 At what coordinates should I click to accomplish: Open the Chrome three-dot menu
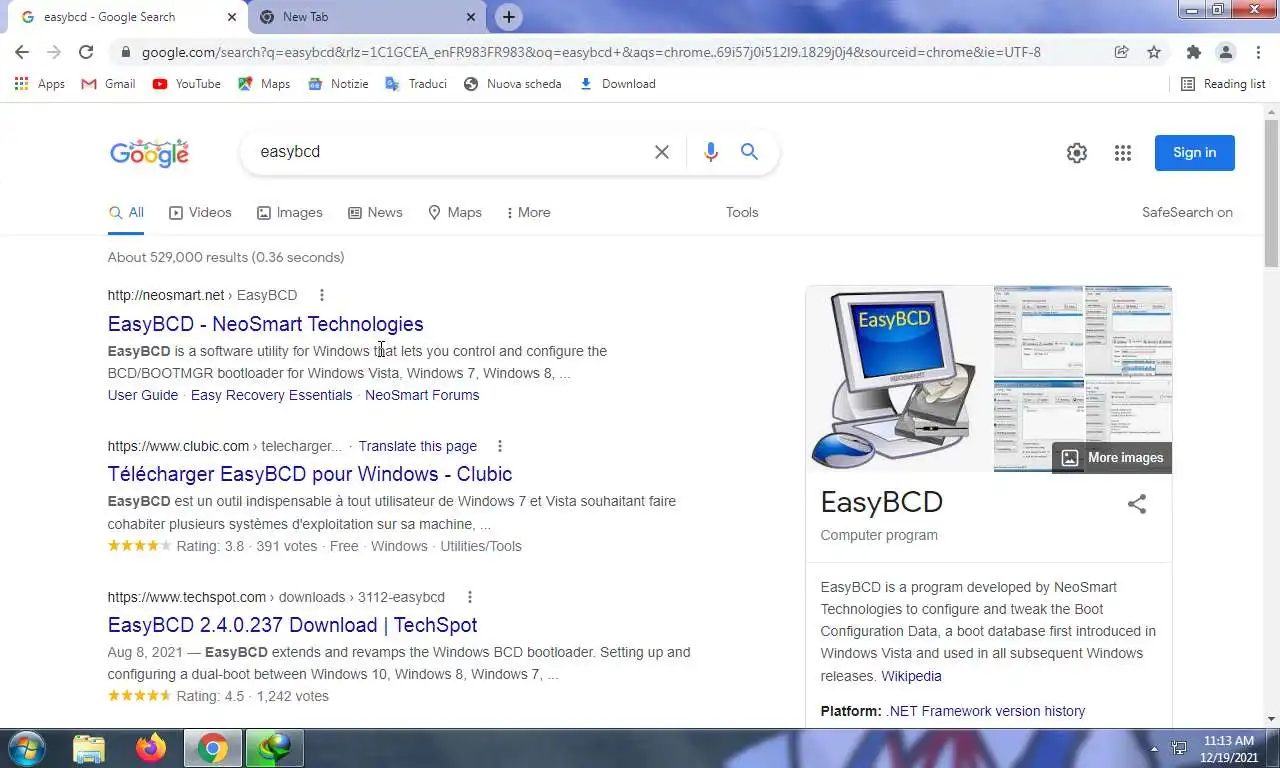pos(1258,52)
